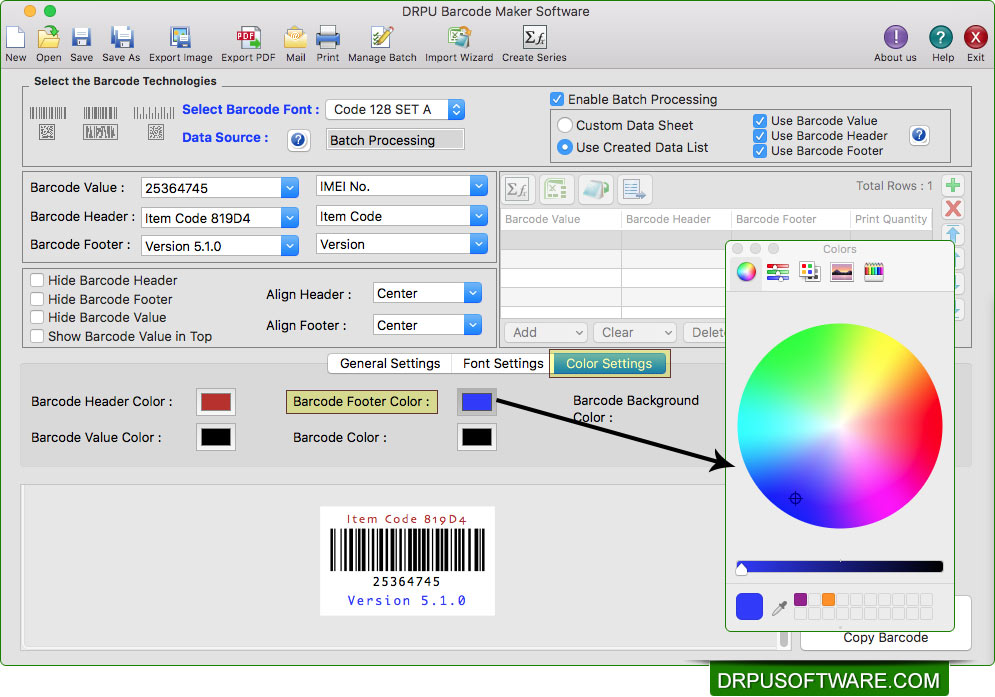The height and width of the screenshot is (697, 995).
Task: Expand the Barcode Value 25364745 dropdown
Action: pyautogui.click(x=289, y=188)
